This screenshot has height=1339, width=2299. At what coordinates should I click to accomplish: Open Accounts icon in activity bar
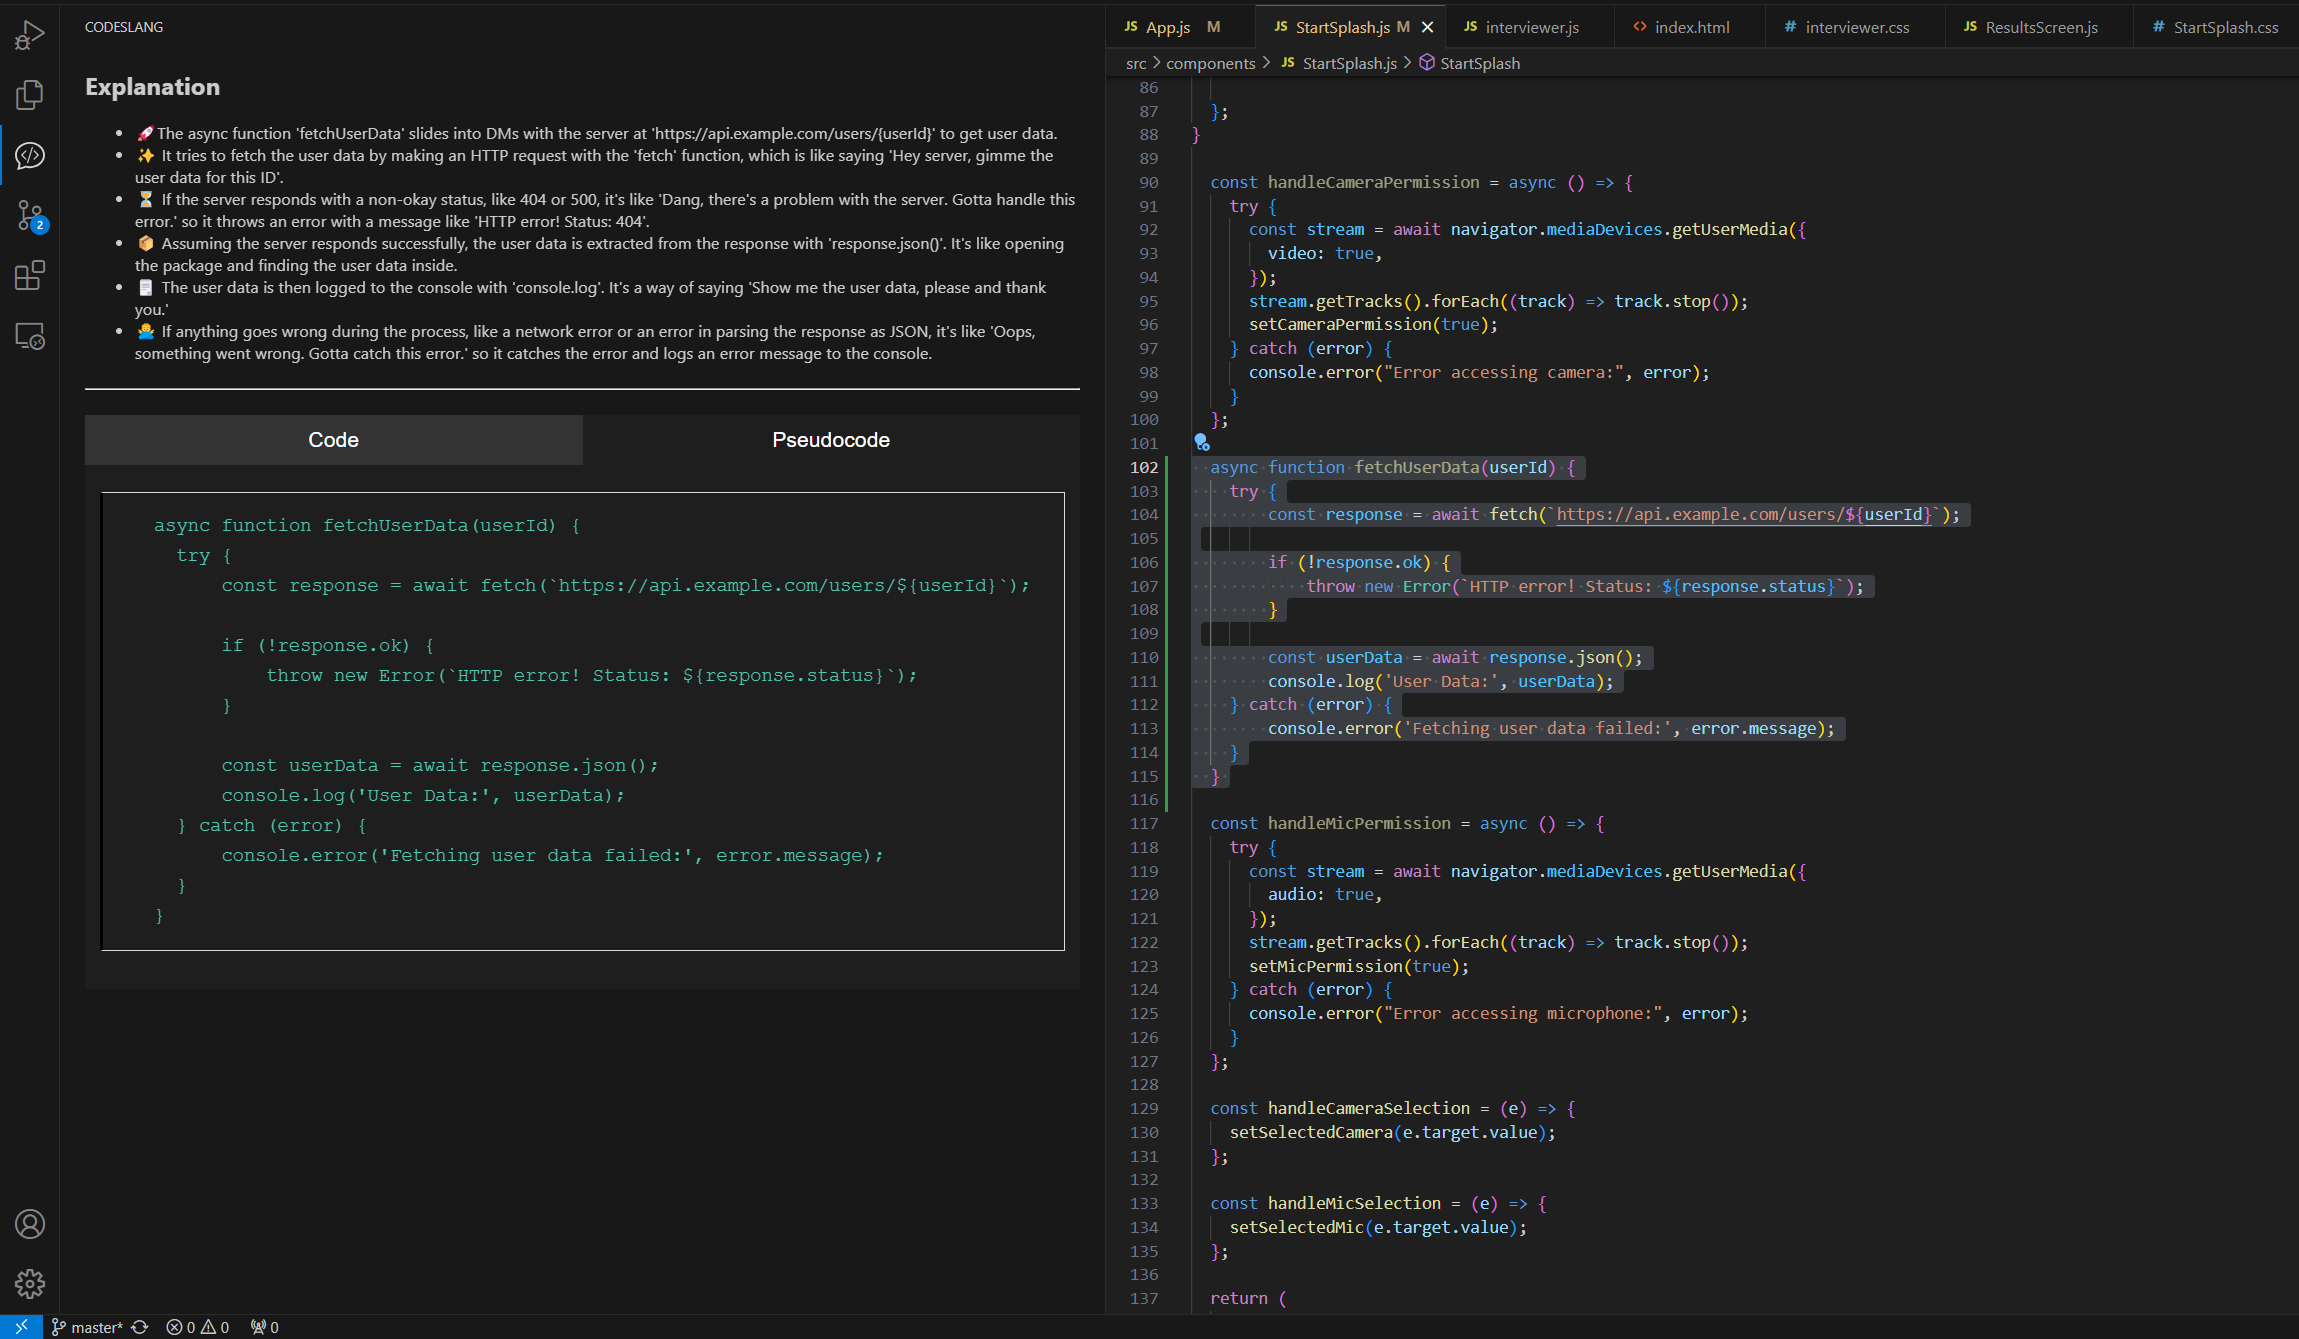coord(29,1224)
